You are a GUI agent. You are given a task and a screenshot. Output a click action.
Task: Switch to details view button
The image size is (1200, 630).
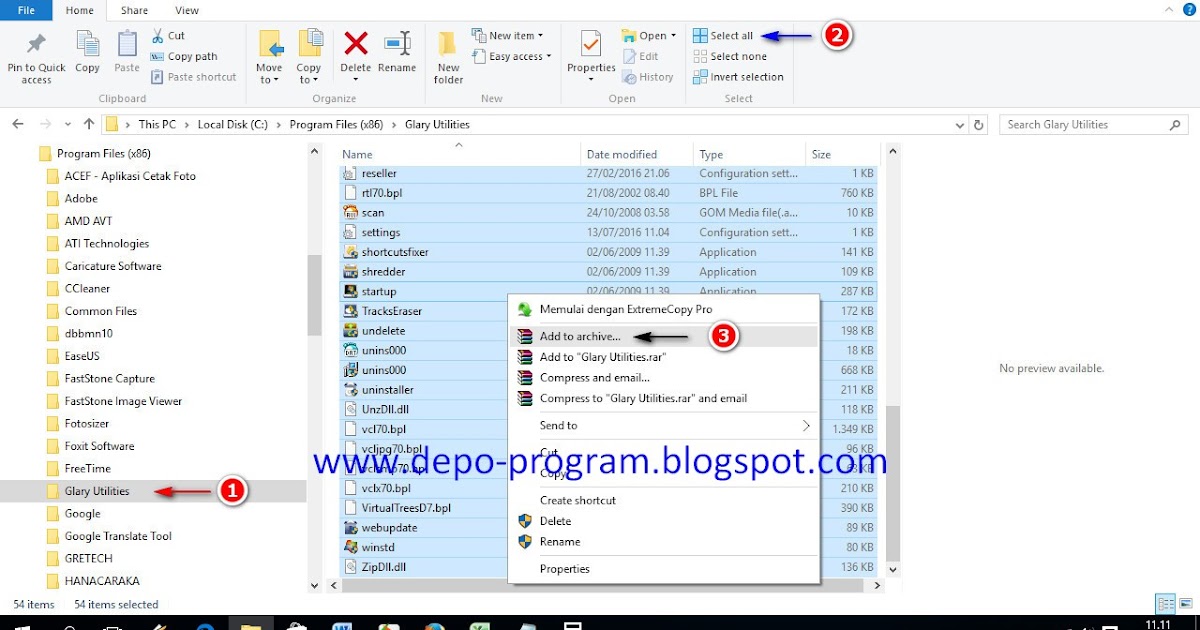click(1166, 604)
